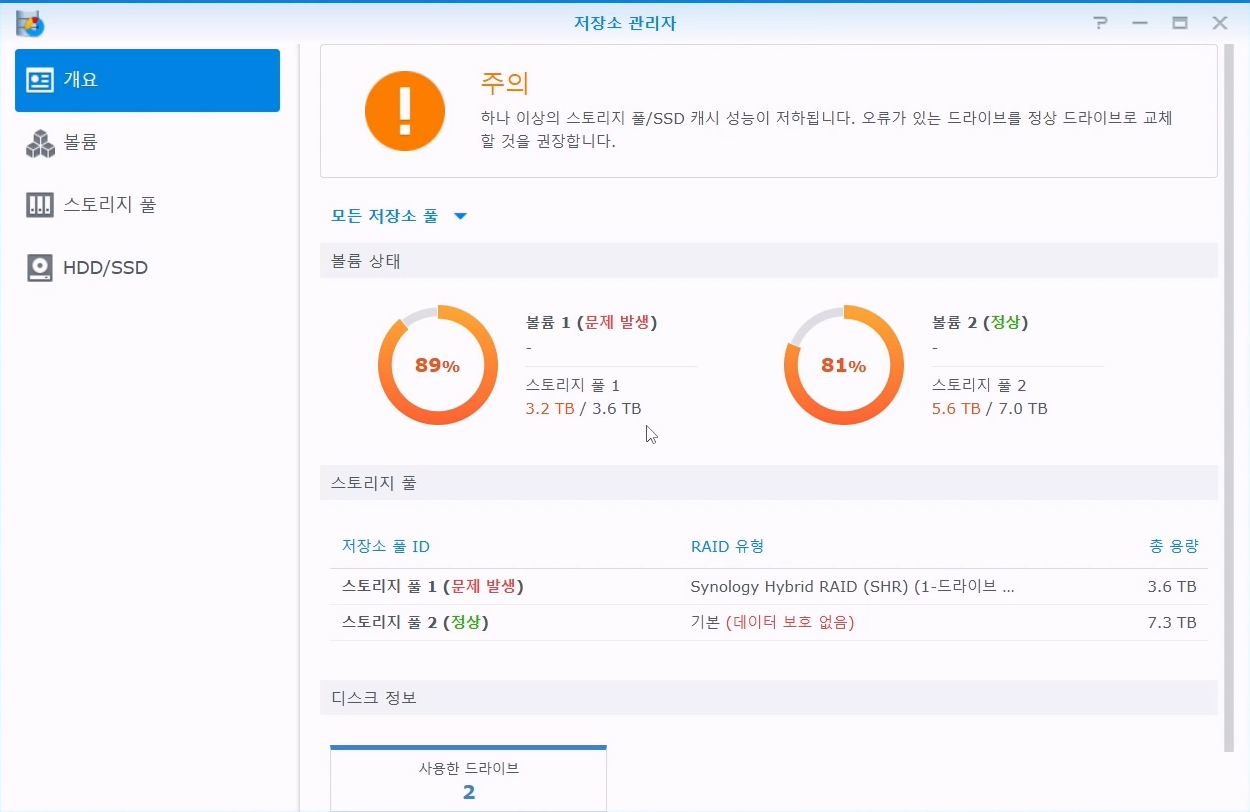Click the HDD/SSD drive icon in sidebar
Screen dimensions: 1250x812
point(40,268)
